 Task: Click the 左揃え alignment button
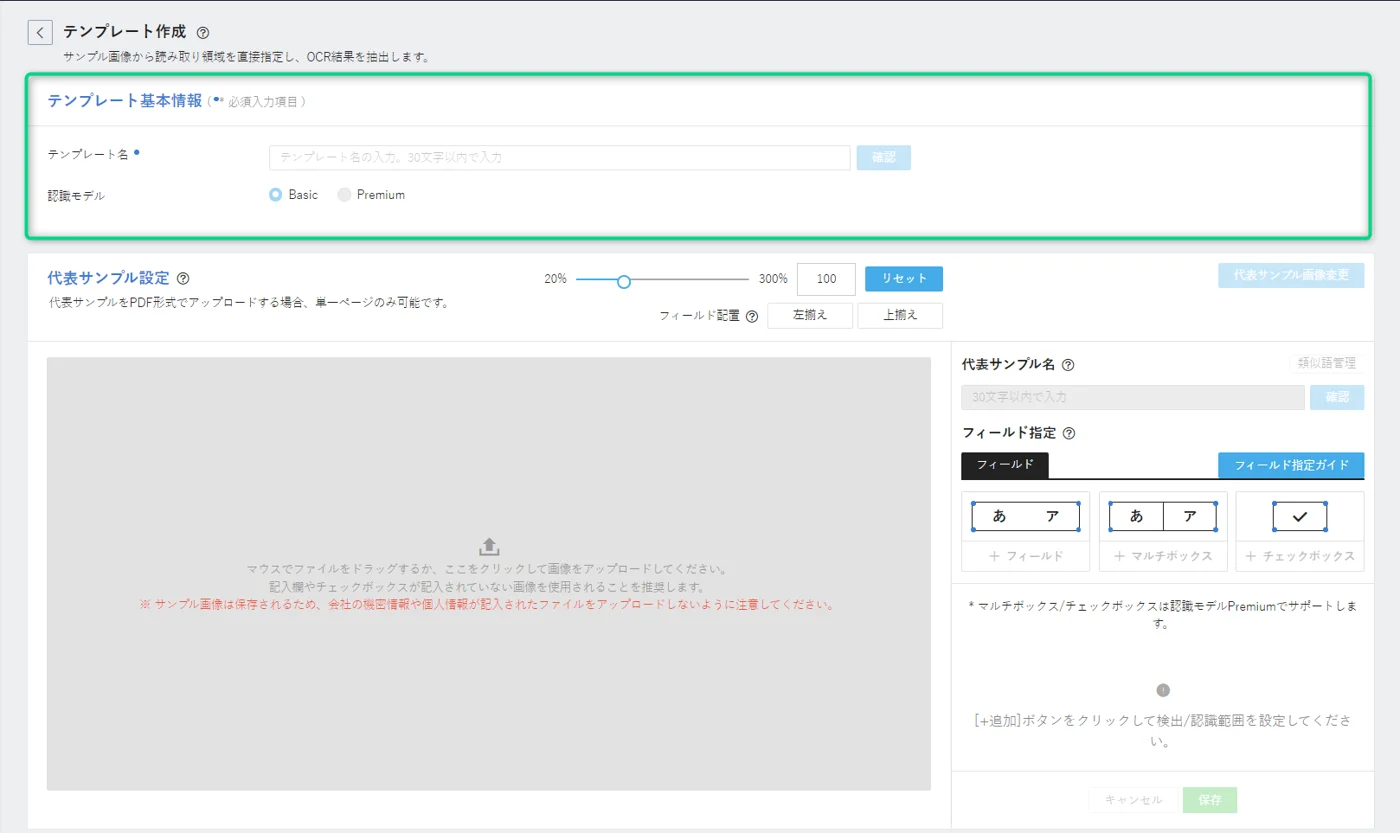[x=810, y=315]
